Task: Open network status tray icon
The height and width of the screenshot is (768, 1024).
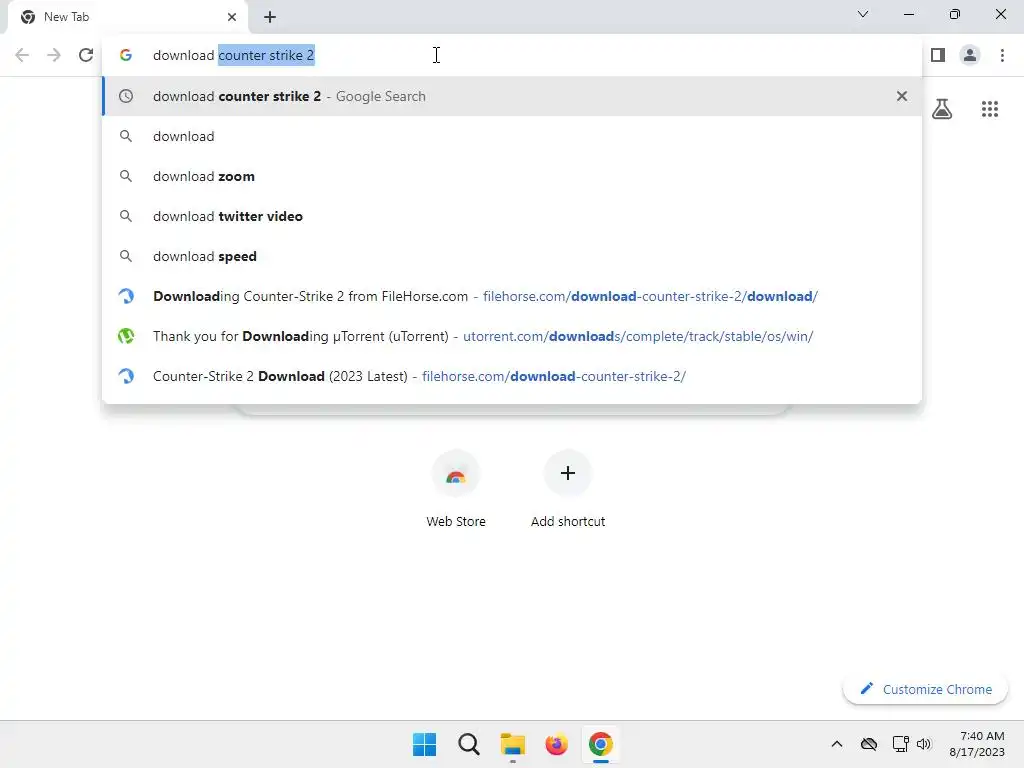Action: point(901,744)
